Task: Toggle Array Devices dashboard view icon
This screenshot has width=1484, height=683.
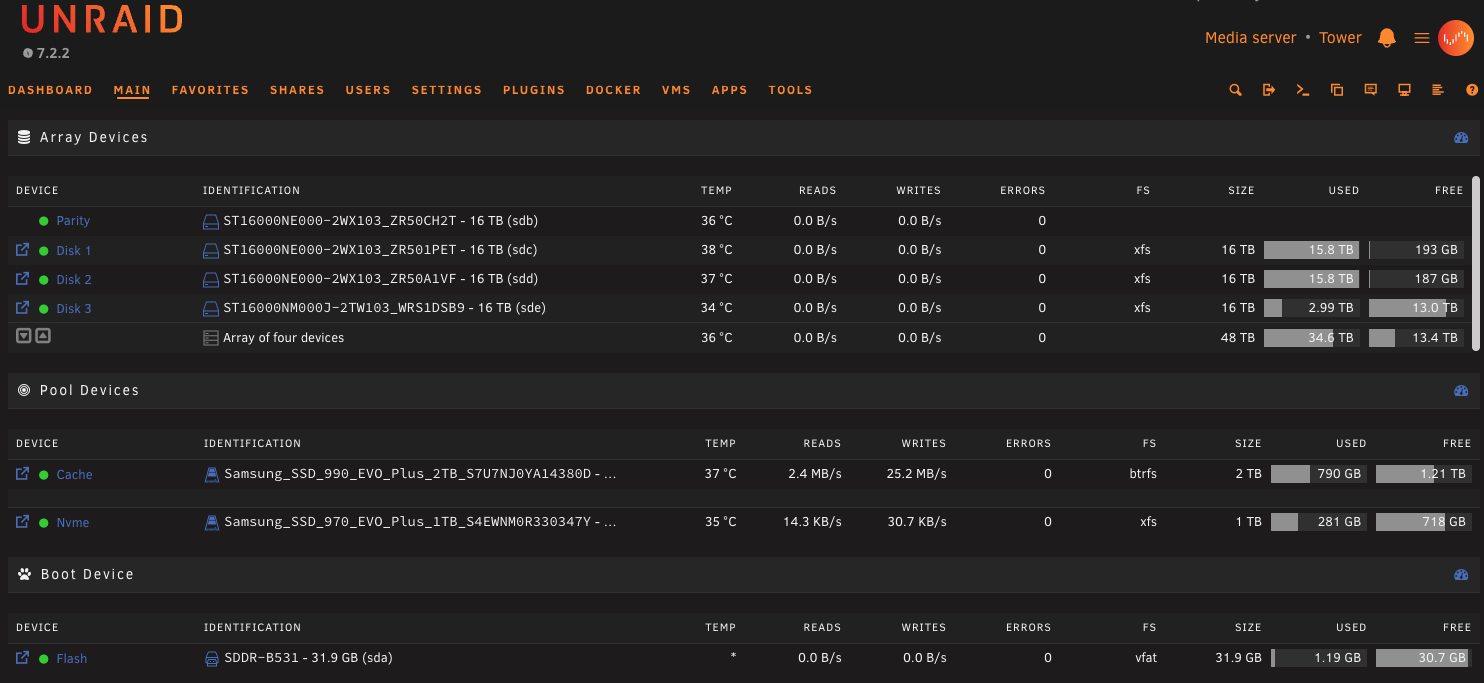Action: [x=1461, y=138]
